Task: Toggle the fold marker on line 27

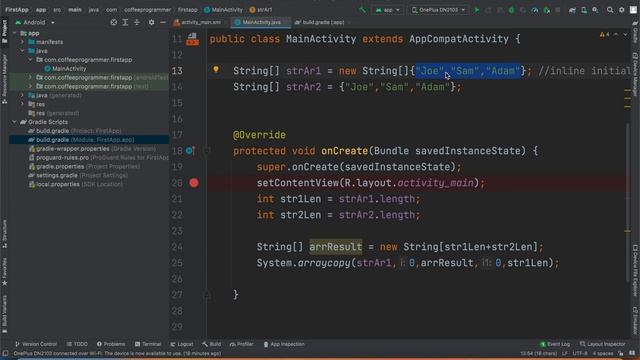Action: pos(207,295)
